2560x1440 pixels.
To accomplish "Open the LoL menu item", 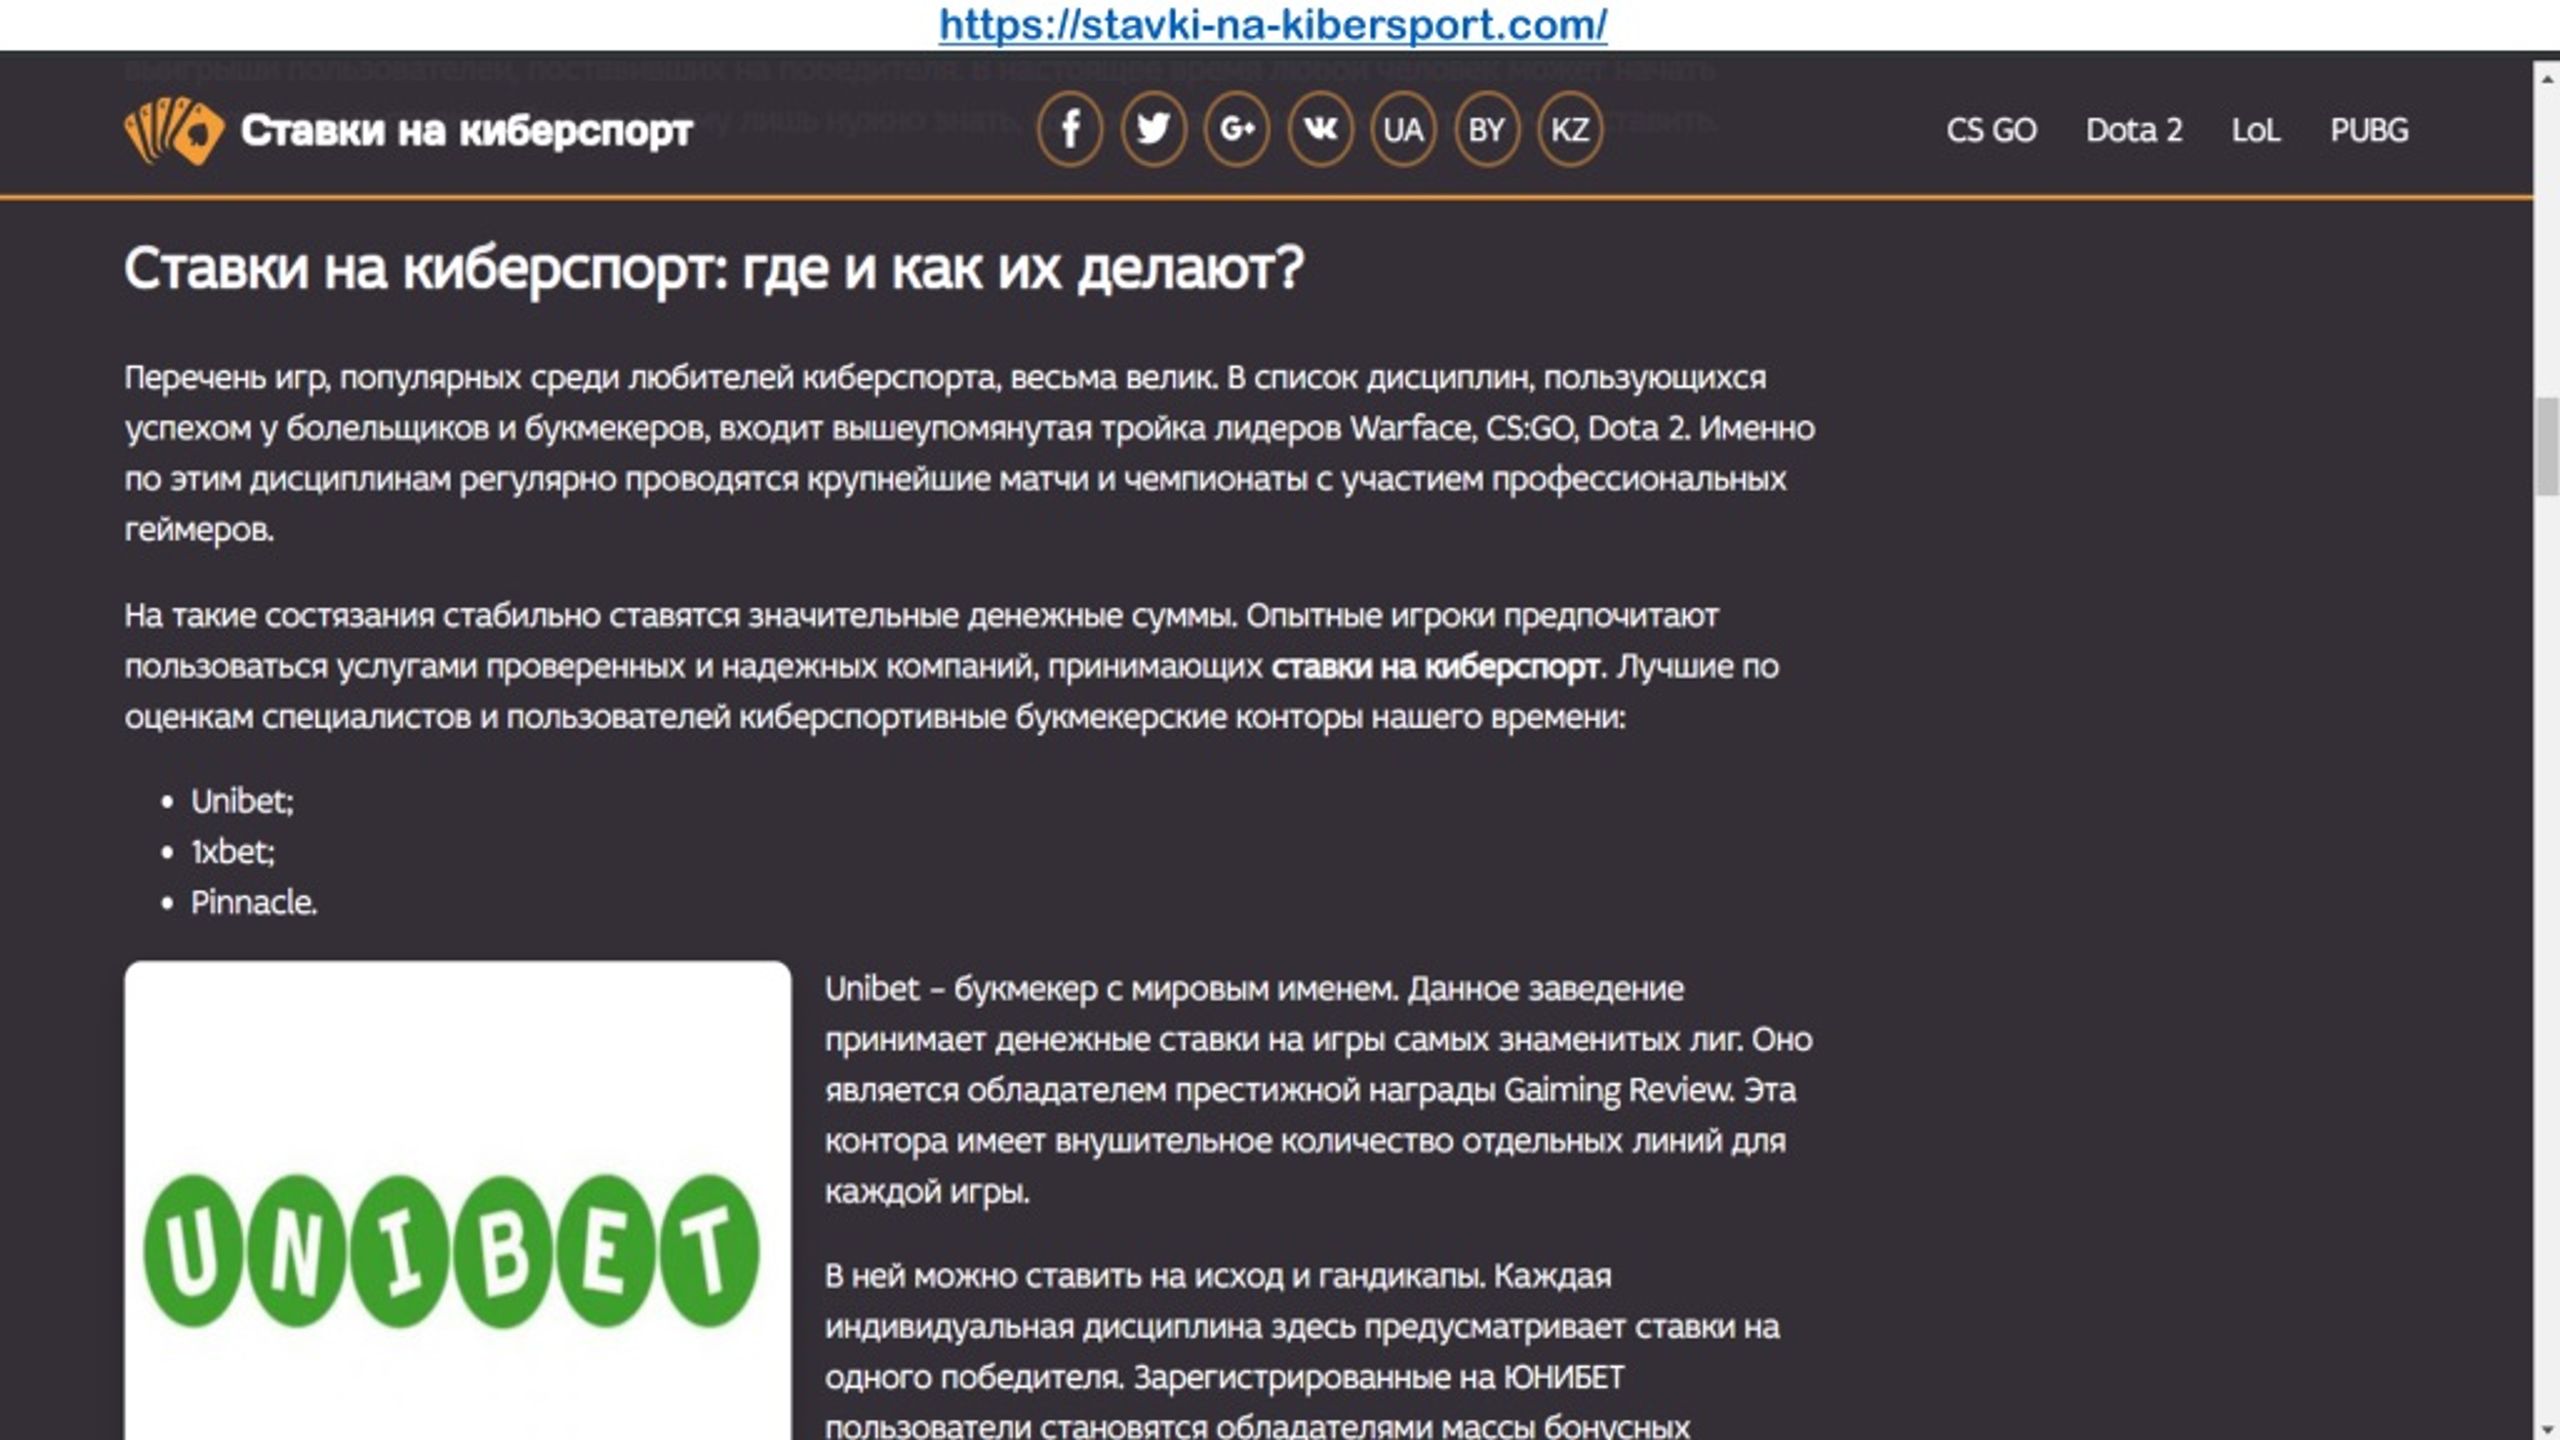I will coord(2256,130).
